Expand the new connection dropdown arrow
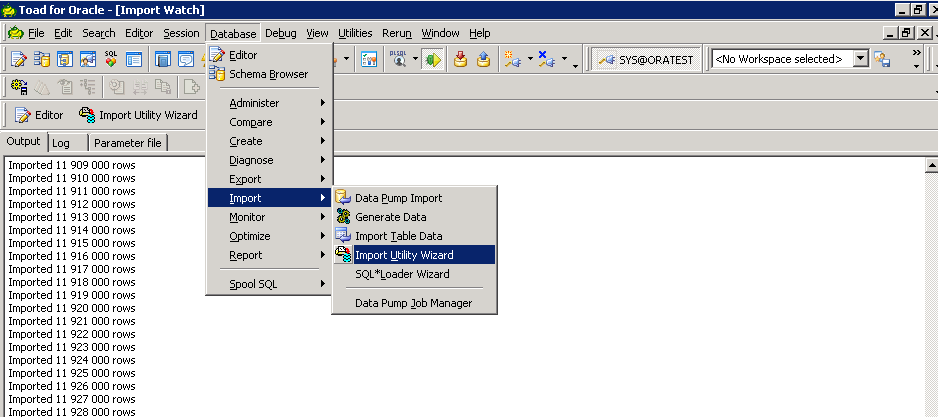 click(x=530, y=59)
